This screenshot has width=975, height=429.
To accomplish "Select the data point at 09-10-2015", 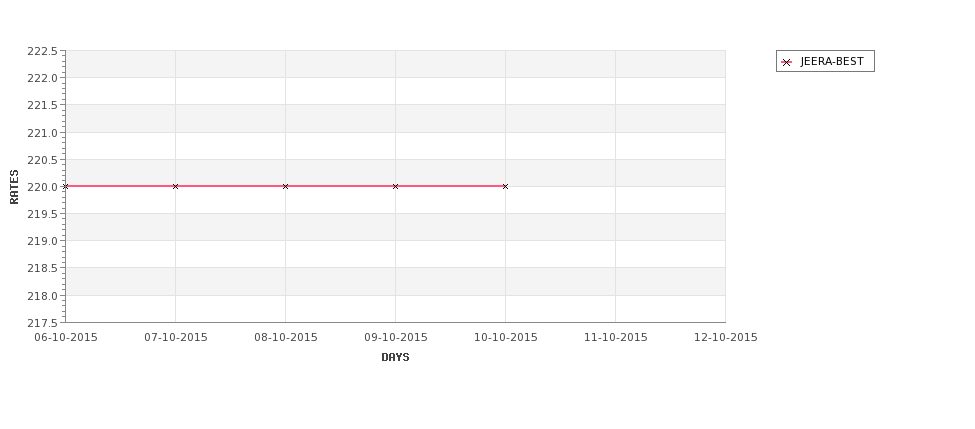I will 395,186.
